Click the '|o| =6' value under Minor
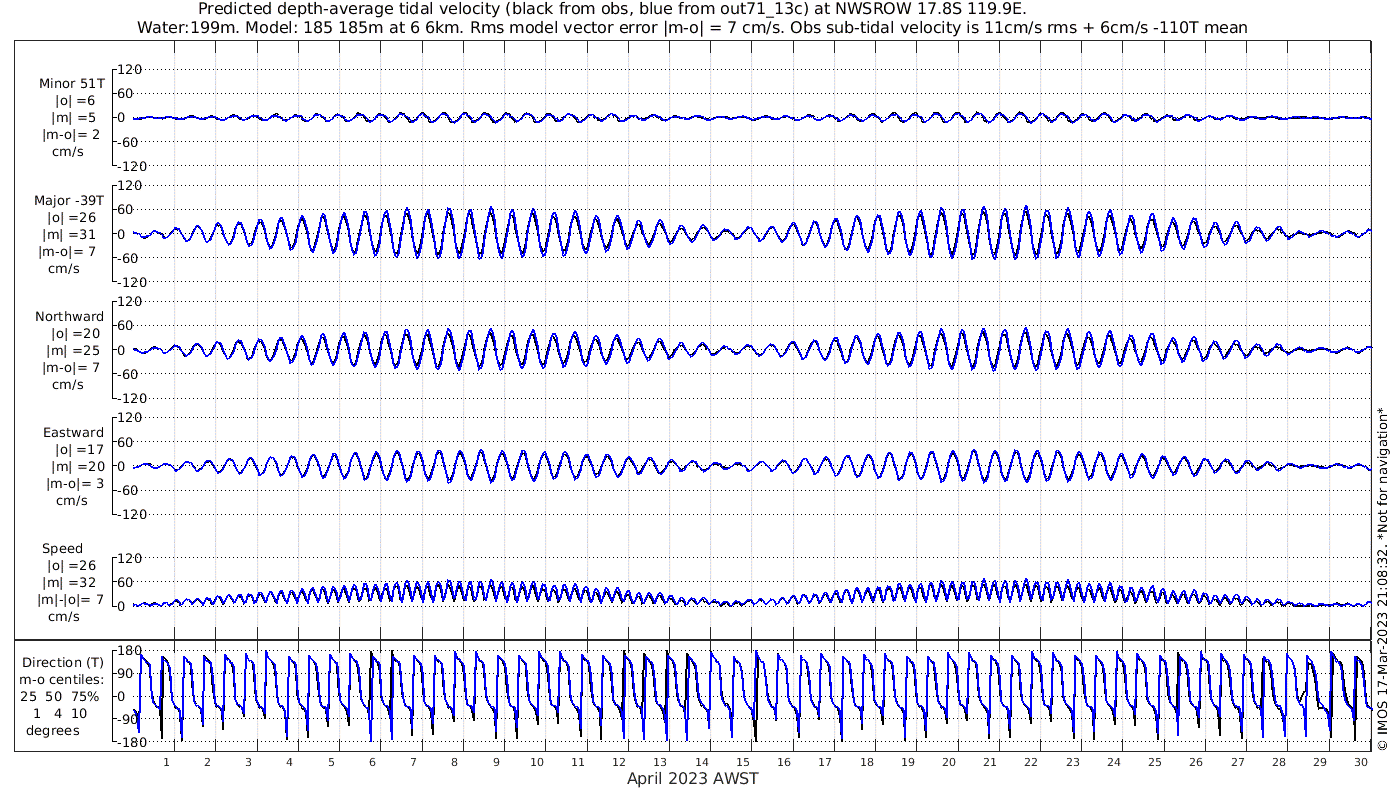This screenshot has height=800, width=1400. (75, 101)
